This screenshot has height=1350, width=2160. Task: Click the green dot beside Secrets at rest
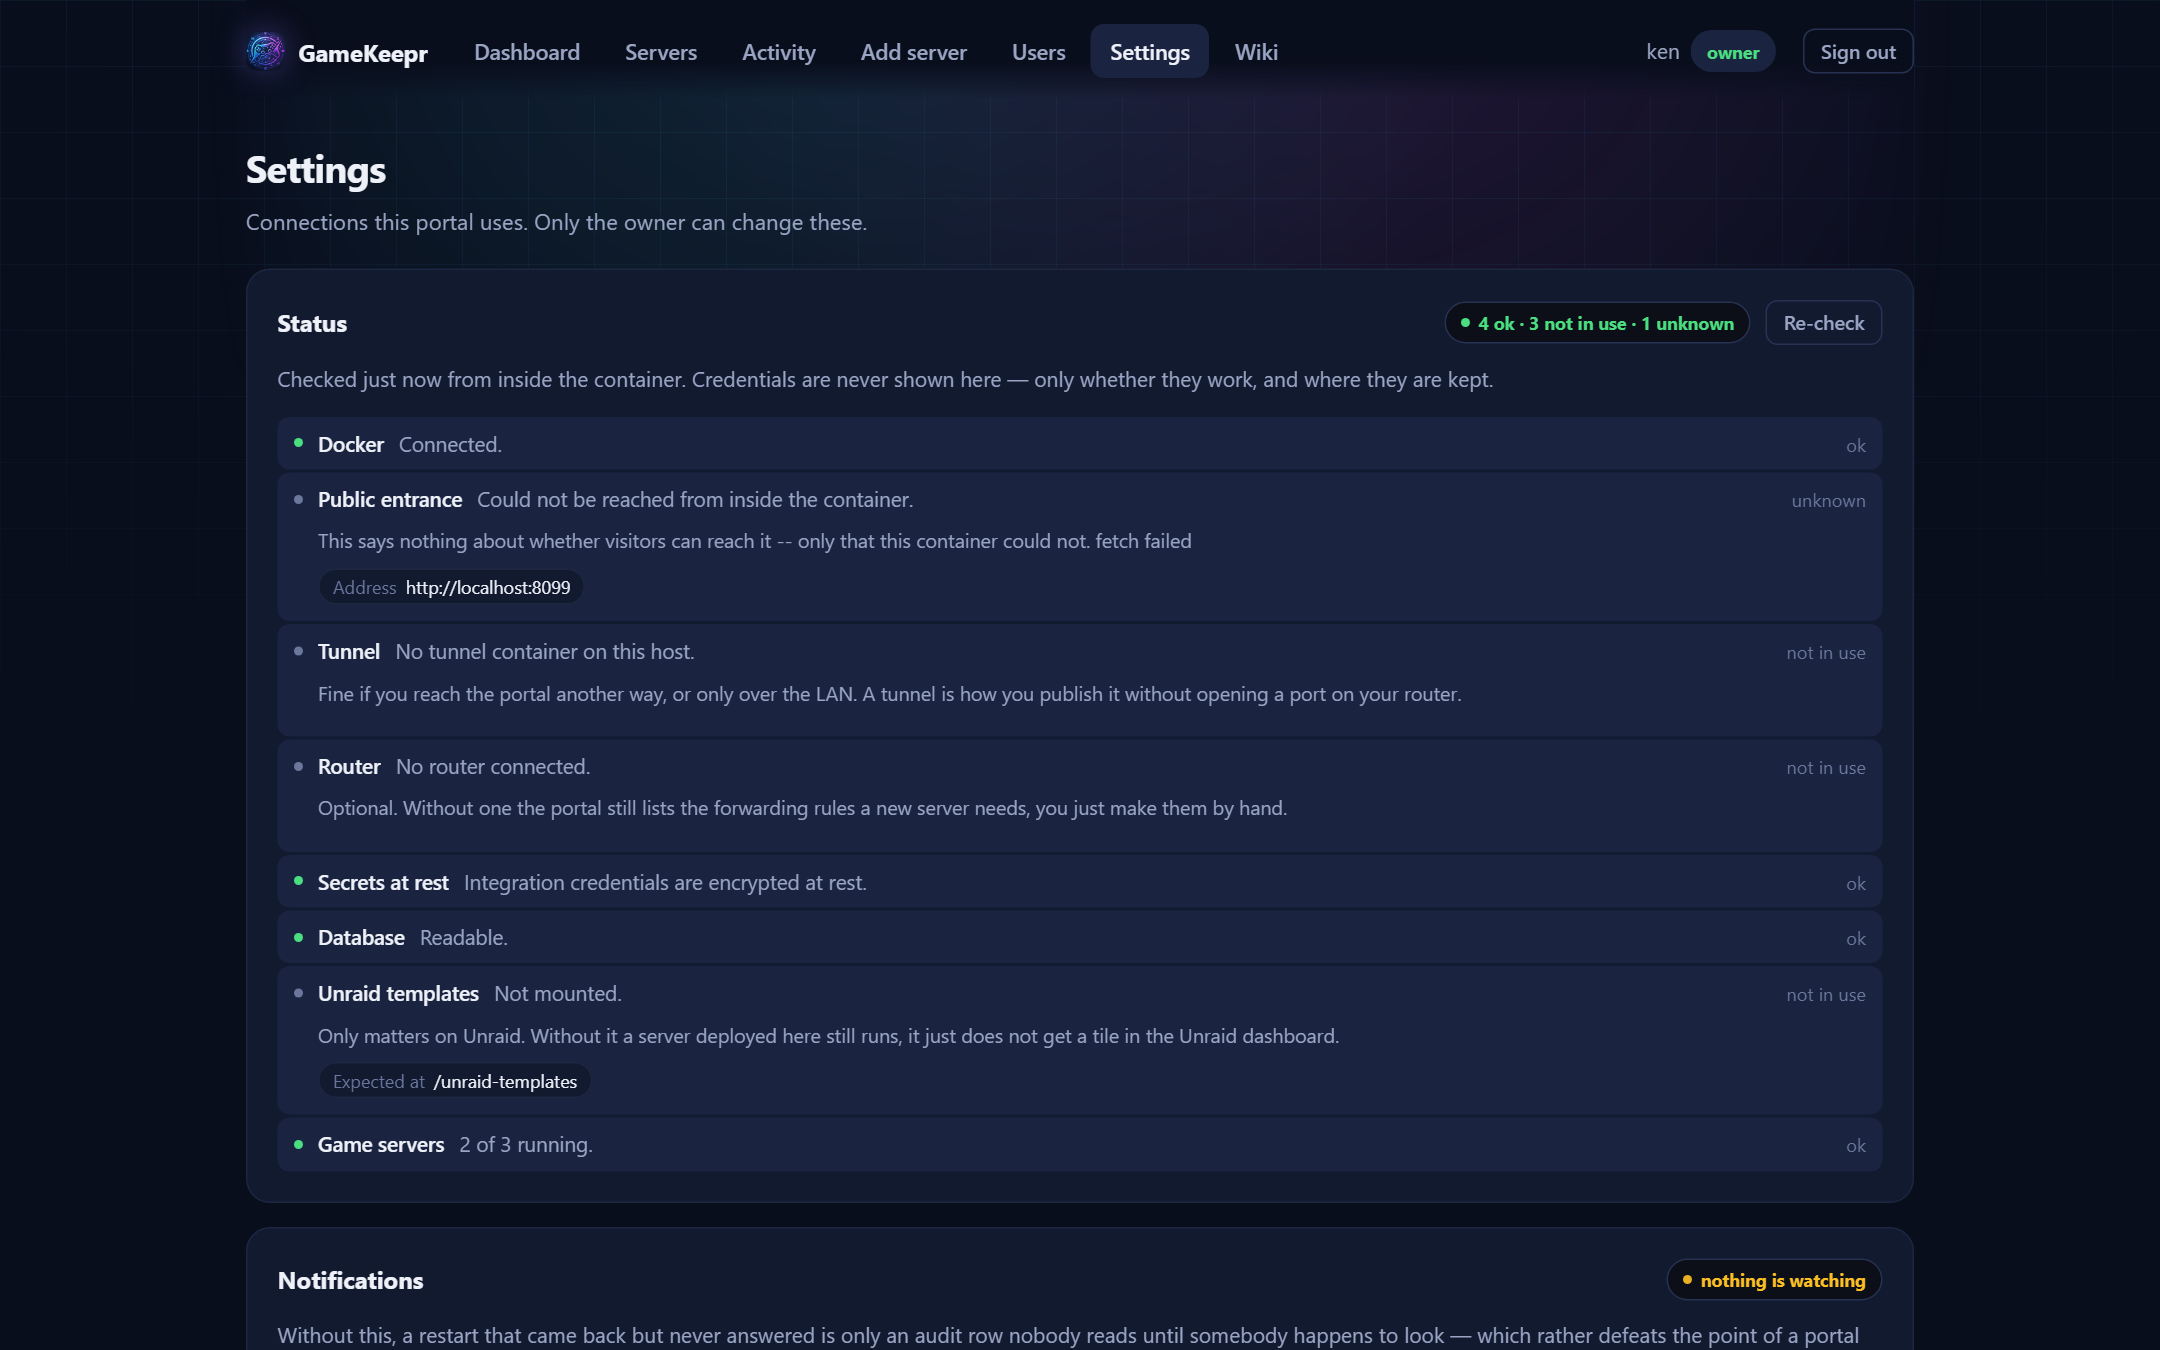point(298,881)
